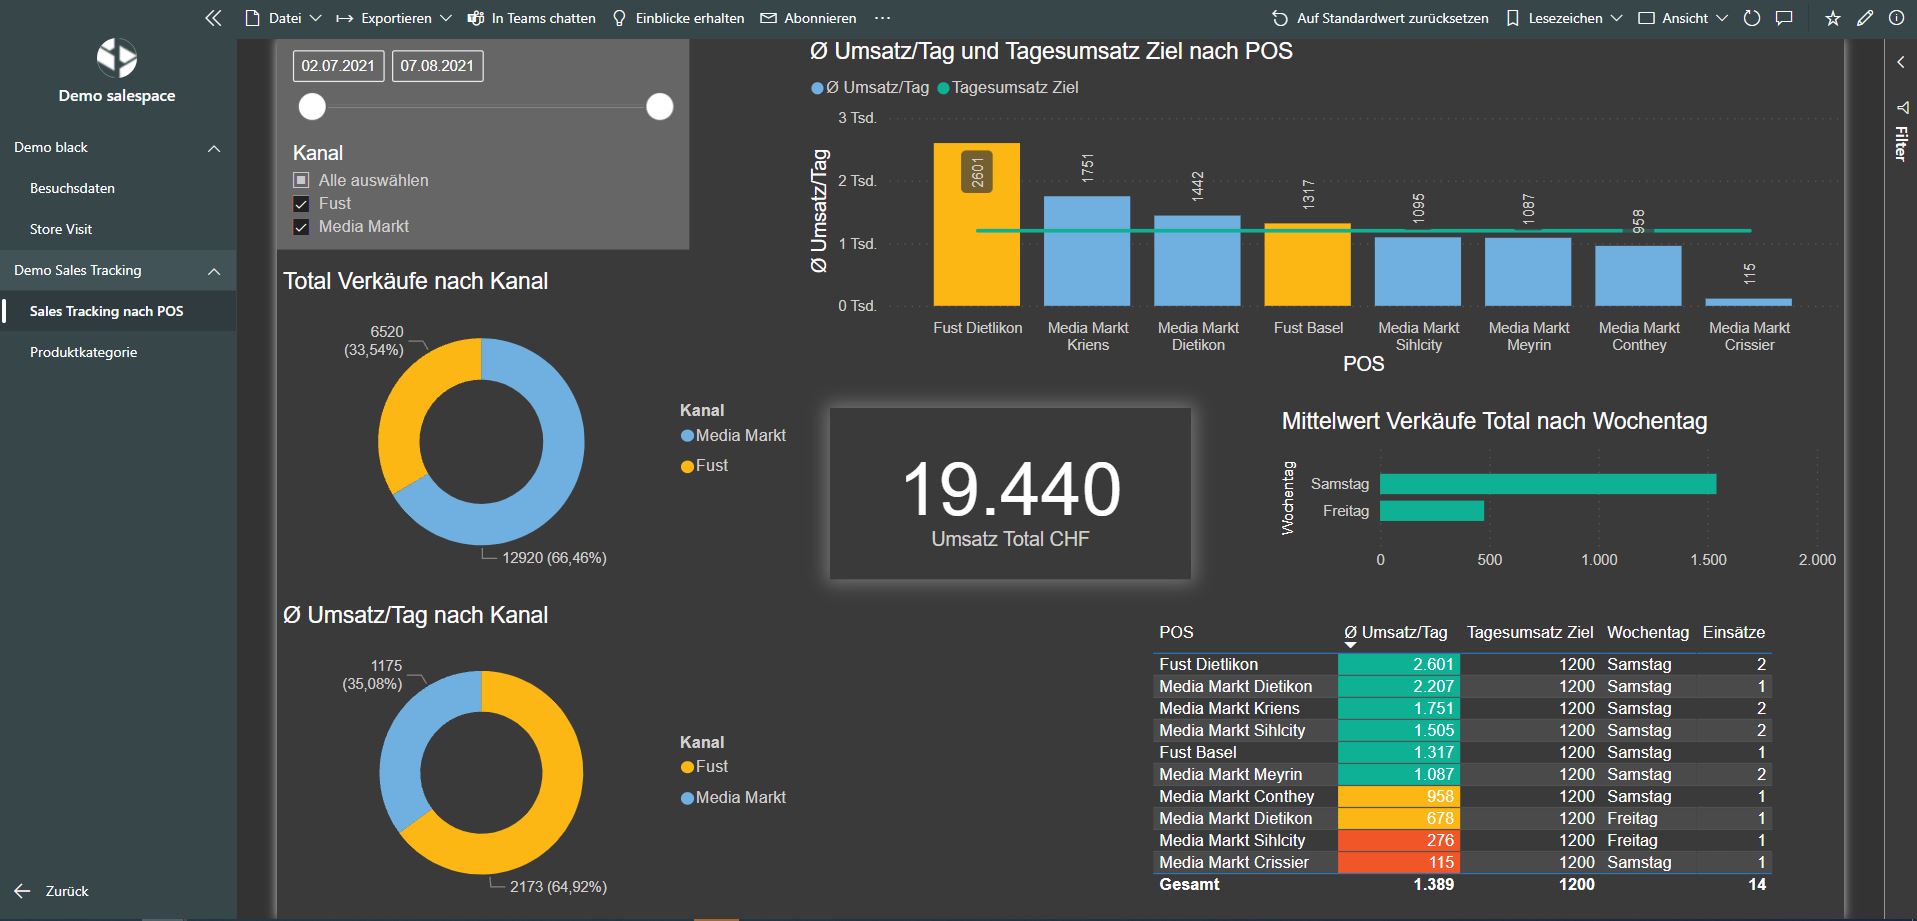This screenshot has width=1917, height=921.
Task: Open the info circle icon
Action: click(x=1896, y=18)
